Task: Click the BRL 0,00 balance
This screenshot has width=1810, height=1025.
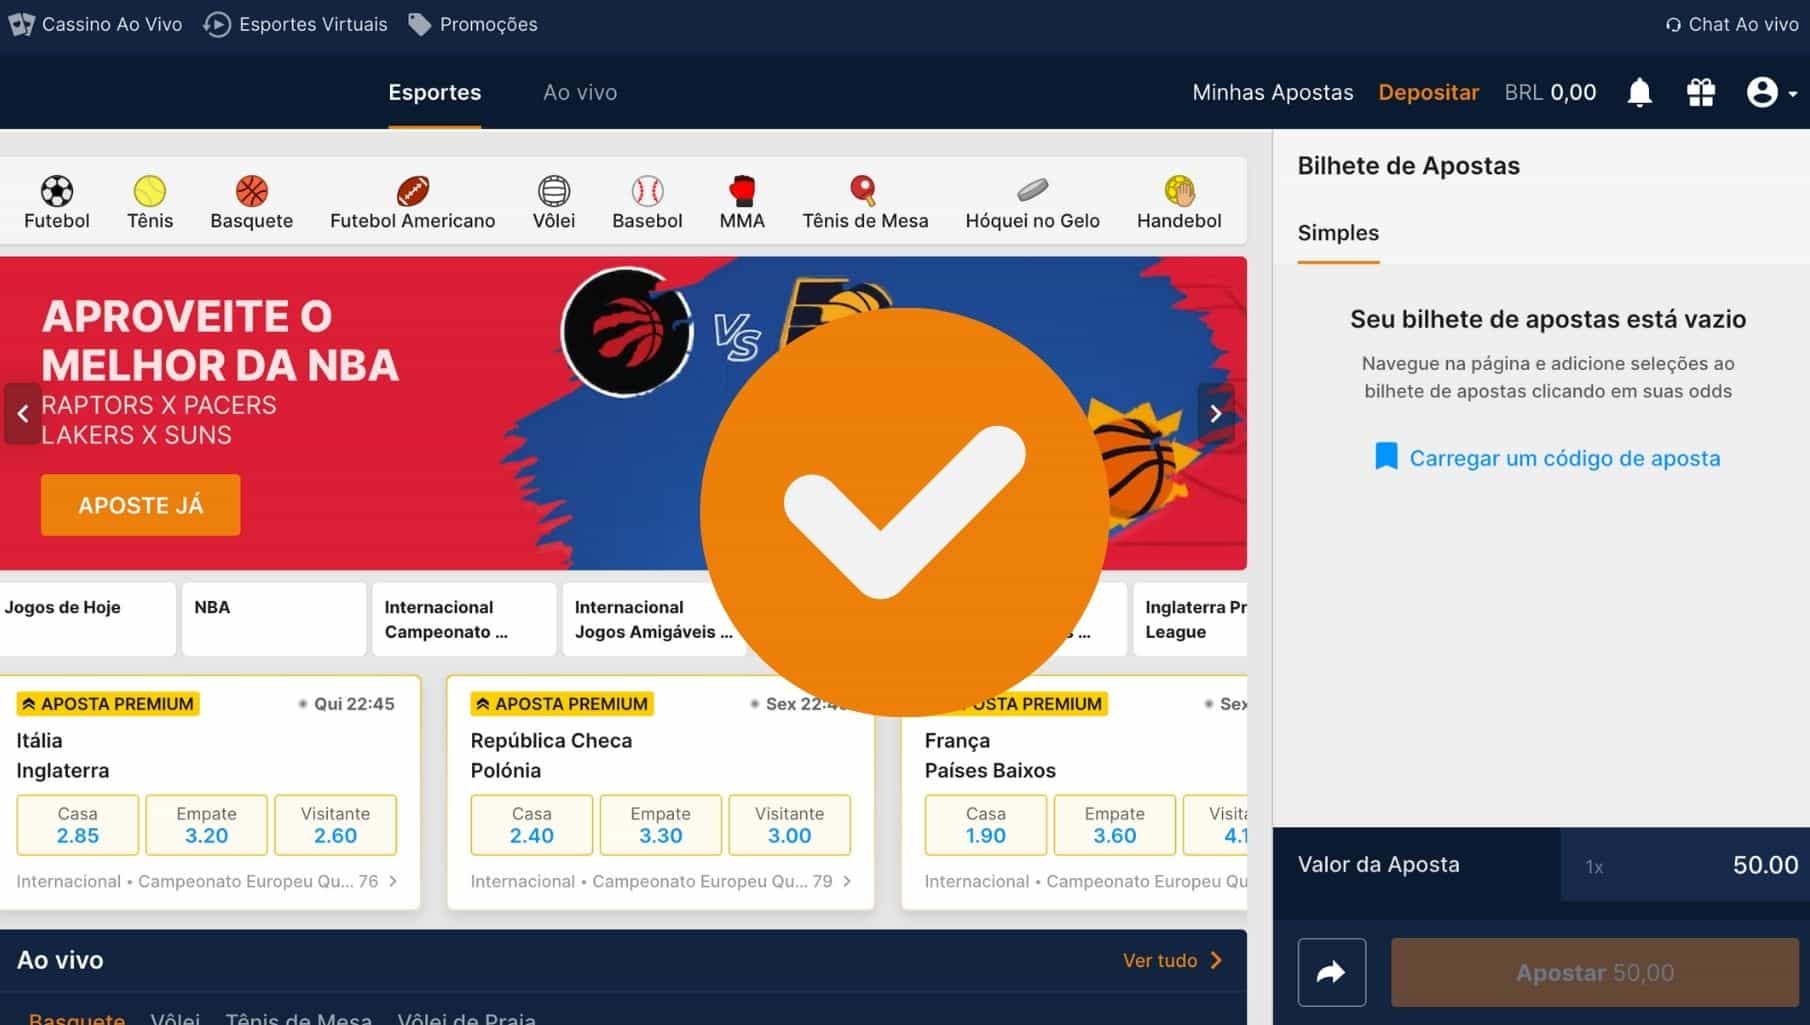Action: pos(1550,92)
